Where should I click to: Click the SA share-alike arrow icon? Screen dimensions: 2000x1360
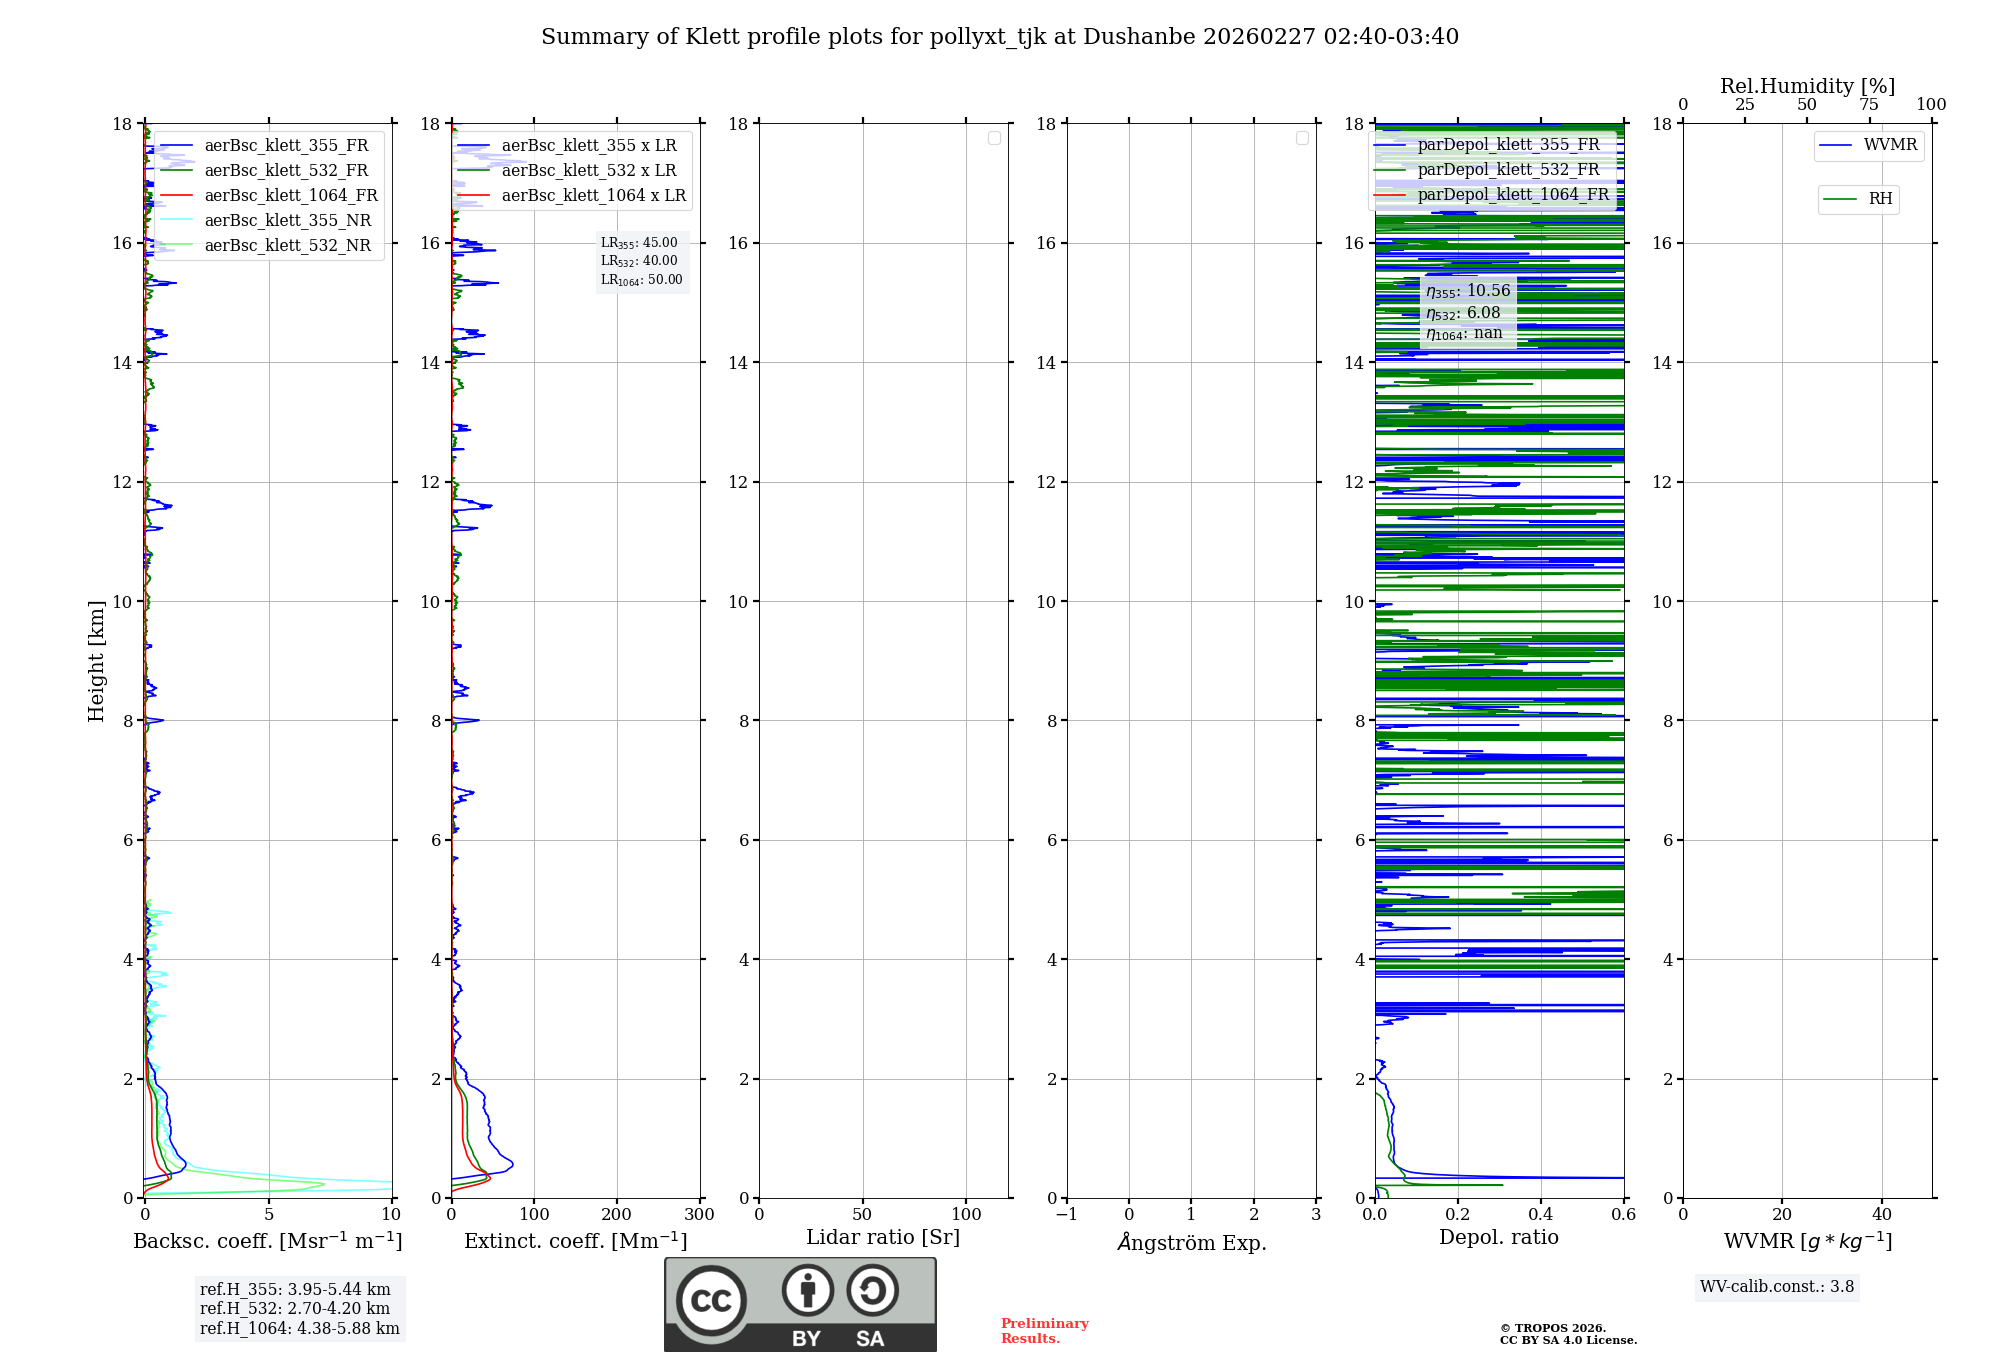(872, 1290)
